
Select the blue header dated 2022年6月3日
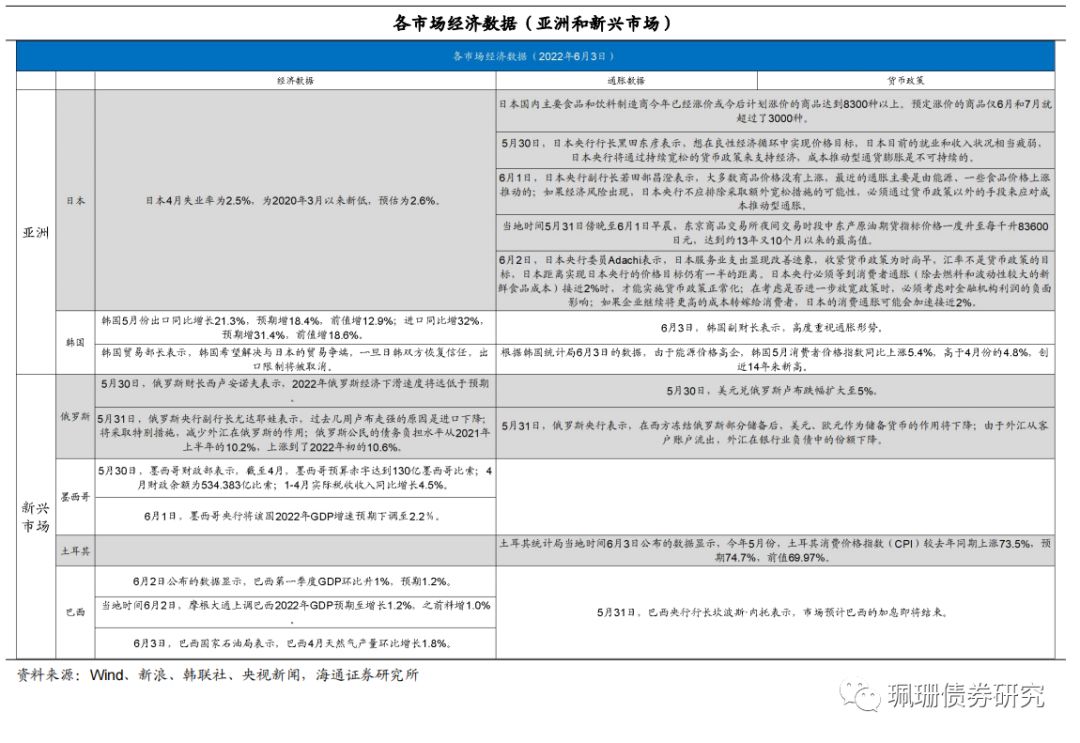535,56
